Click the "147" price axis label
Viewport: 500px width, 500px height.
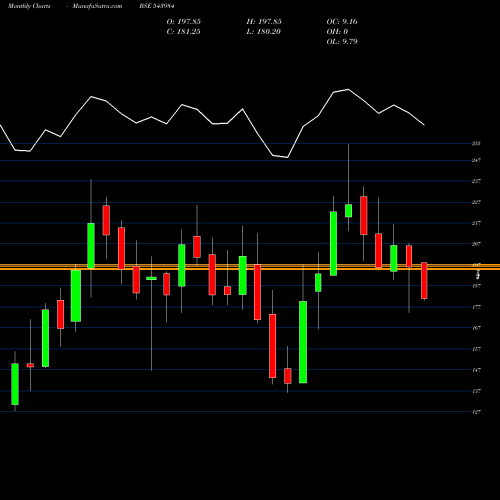pos(476,370)
